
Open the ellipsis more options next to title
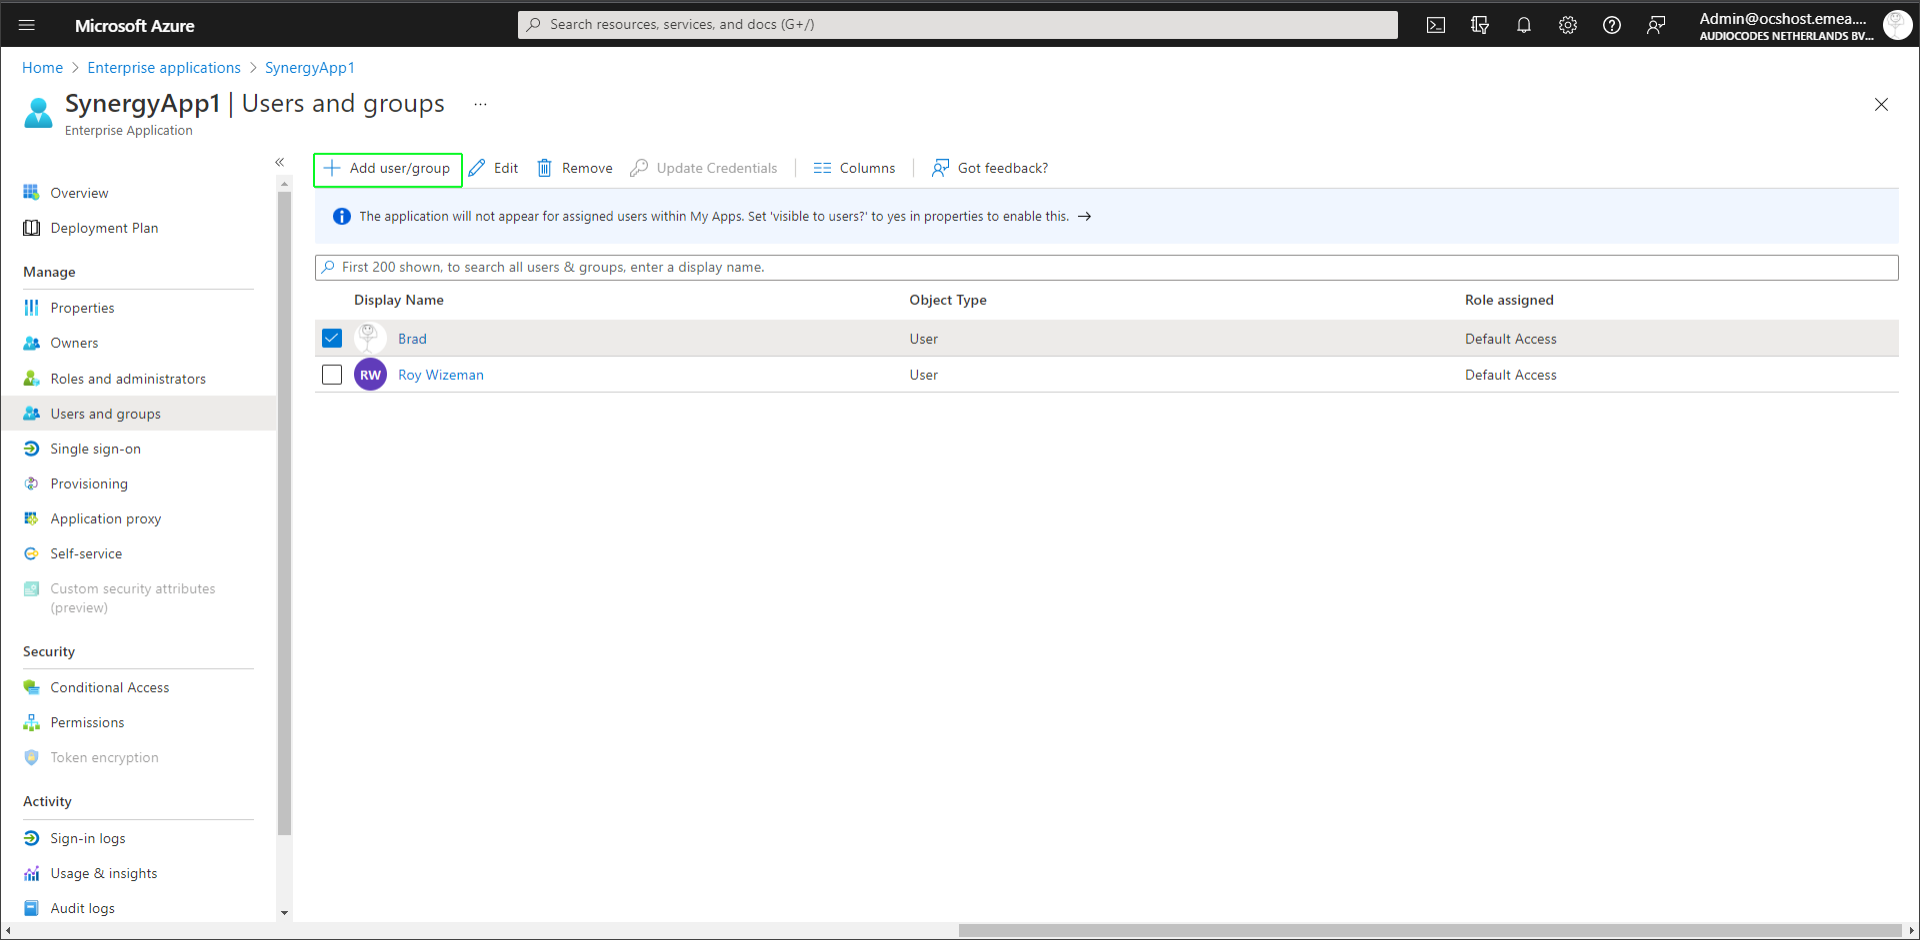(x=481, y=104)
